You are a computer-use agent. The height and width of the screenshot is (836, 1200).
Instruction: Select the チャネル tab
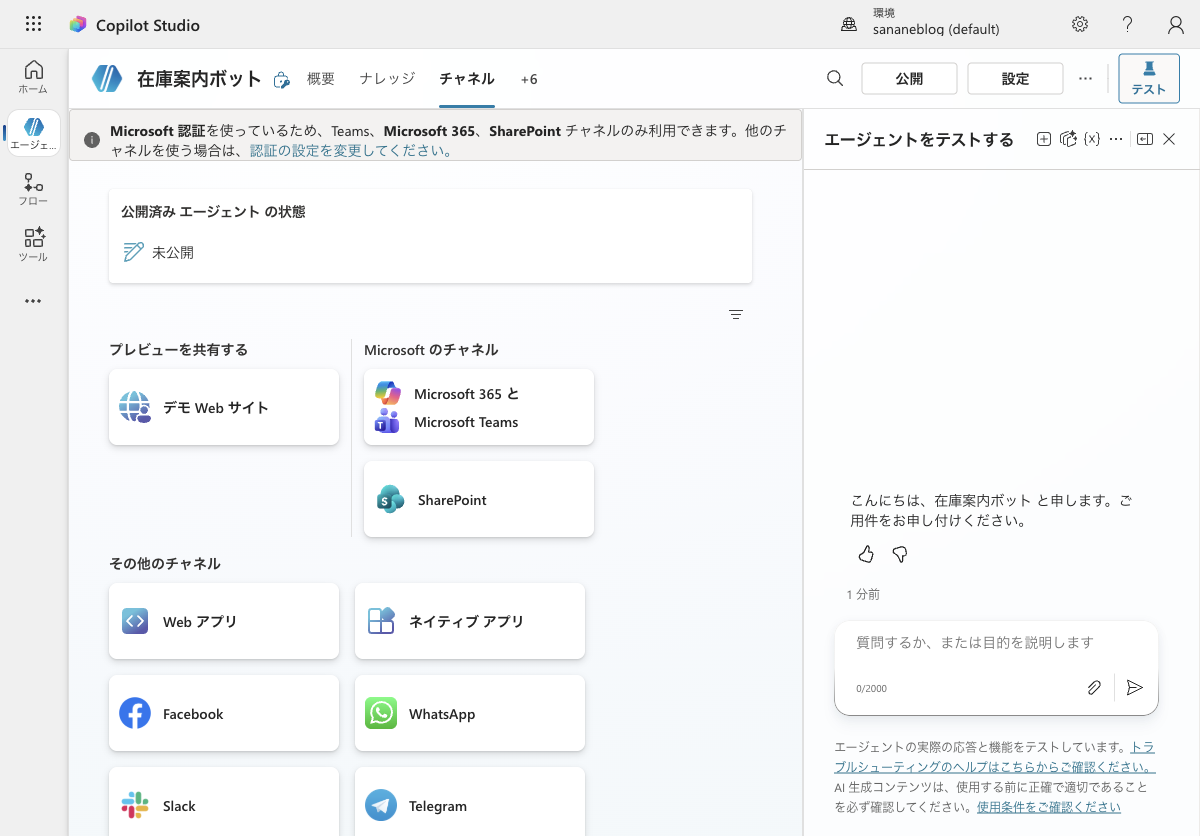(x=467, y=78)
